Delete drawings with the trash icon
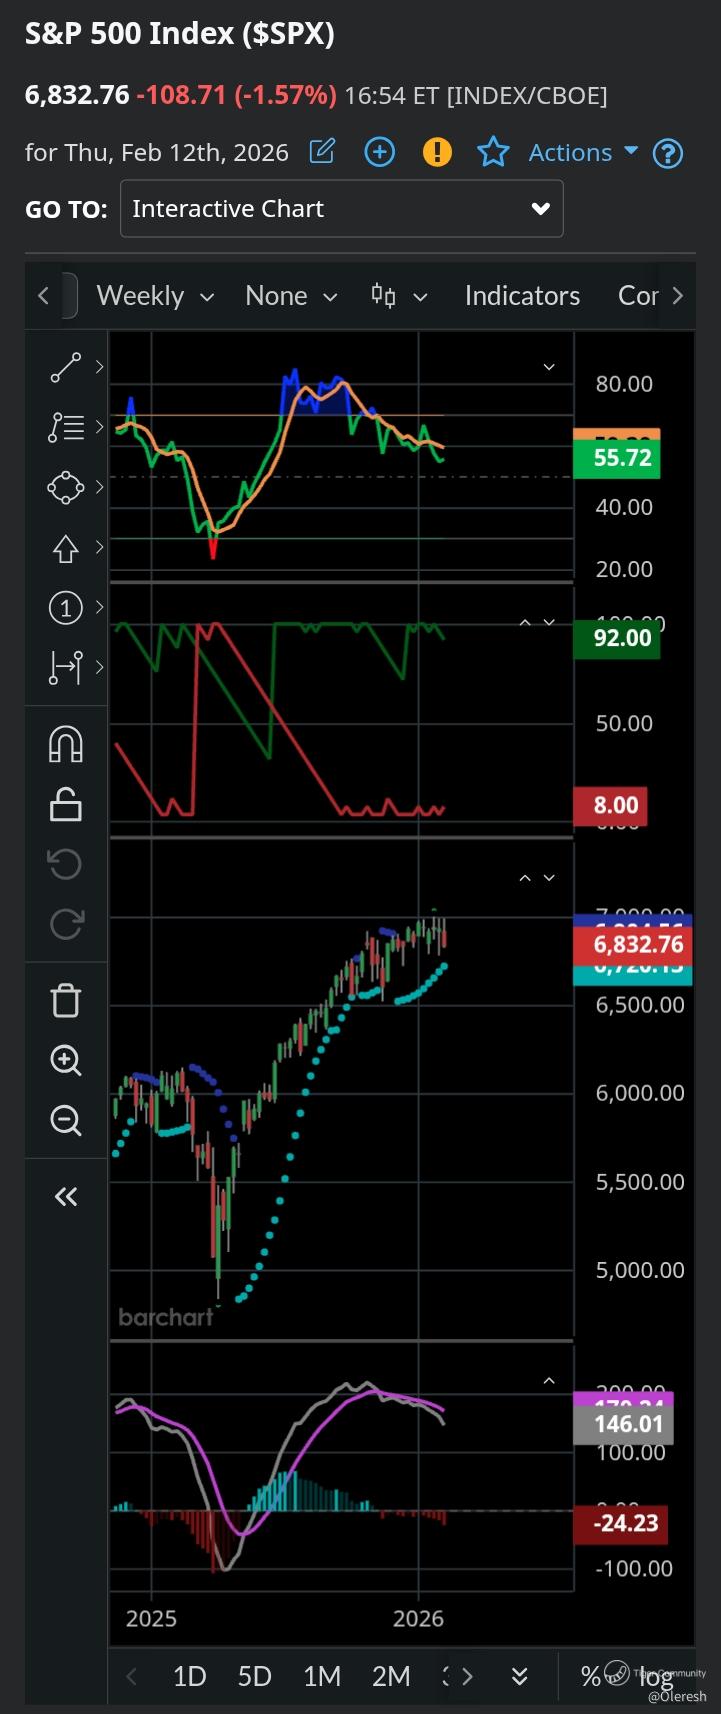 [66, 1000]
